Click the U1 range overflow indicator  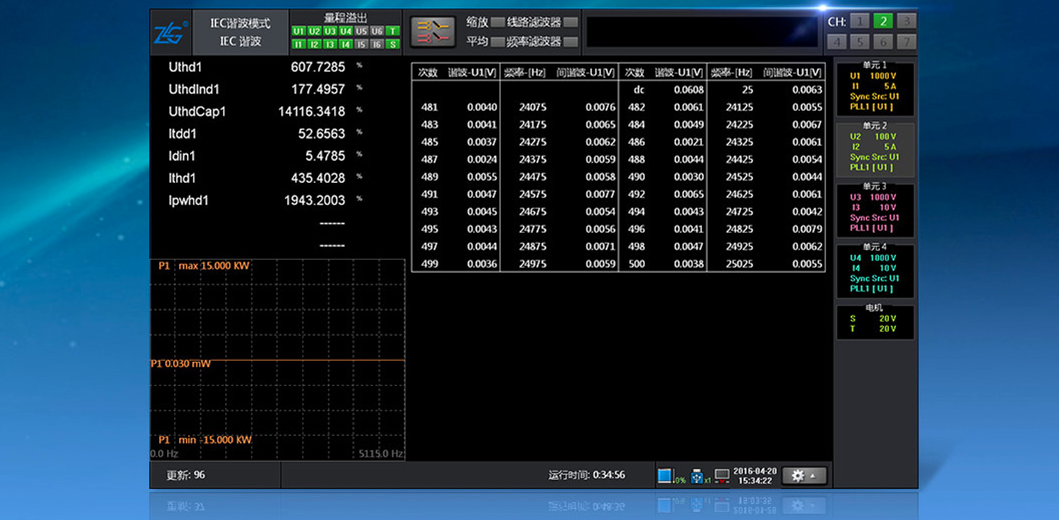click(298, 31)
